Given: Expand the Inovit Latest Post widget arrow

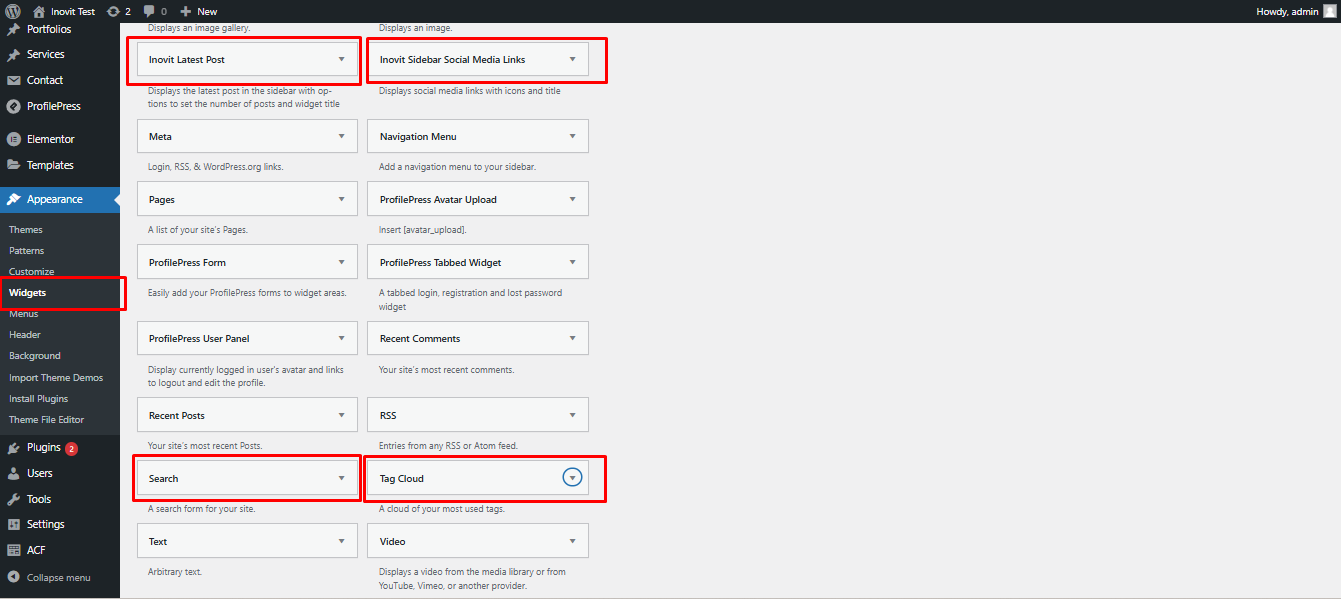Looking at the screenshot, I should point(341,59).
